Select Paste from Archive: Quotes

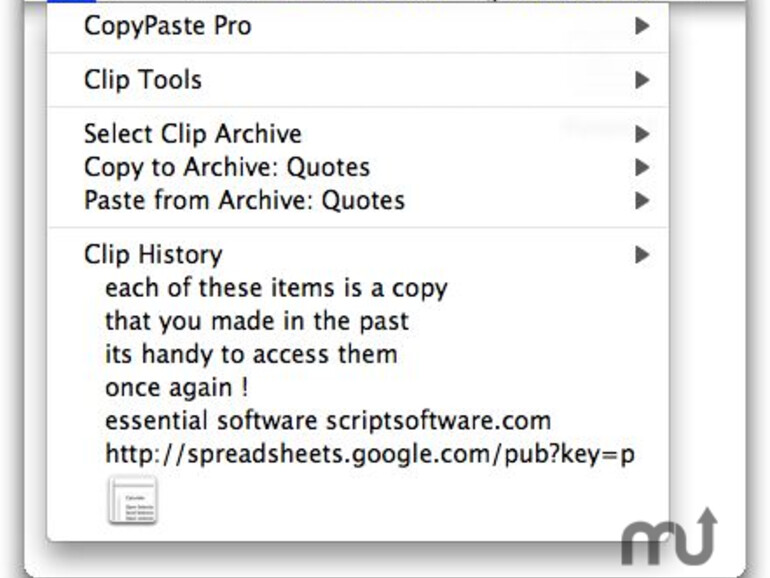coord(244,200)
